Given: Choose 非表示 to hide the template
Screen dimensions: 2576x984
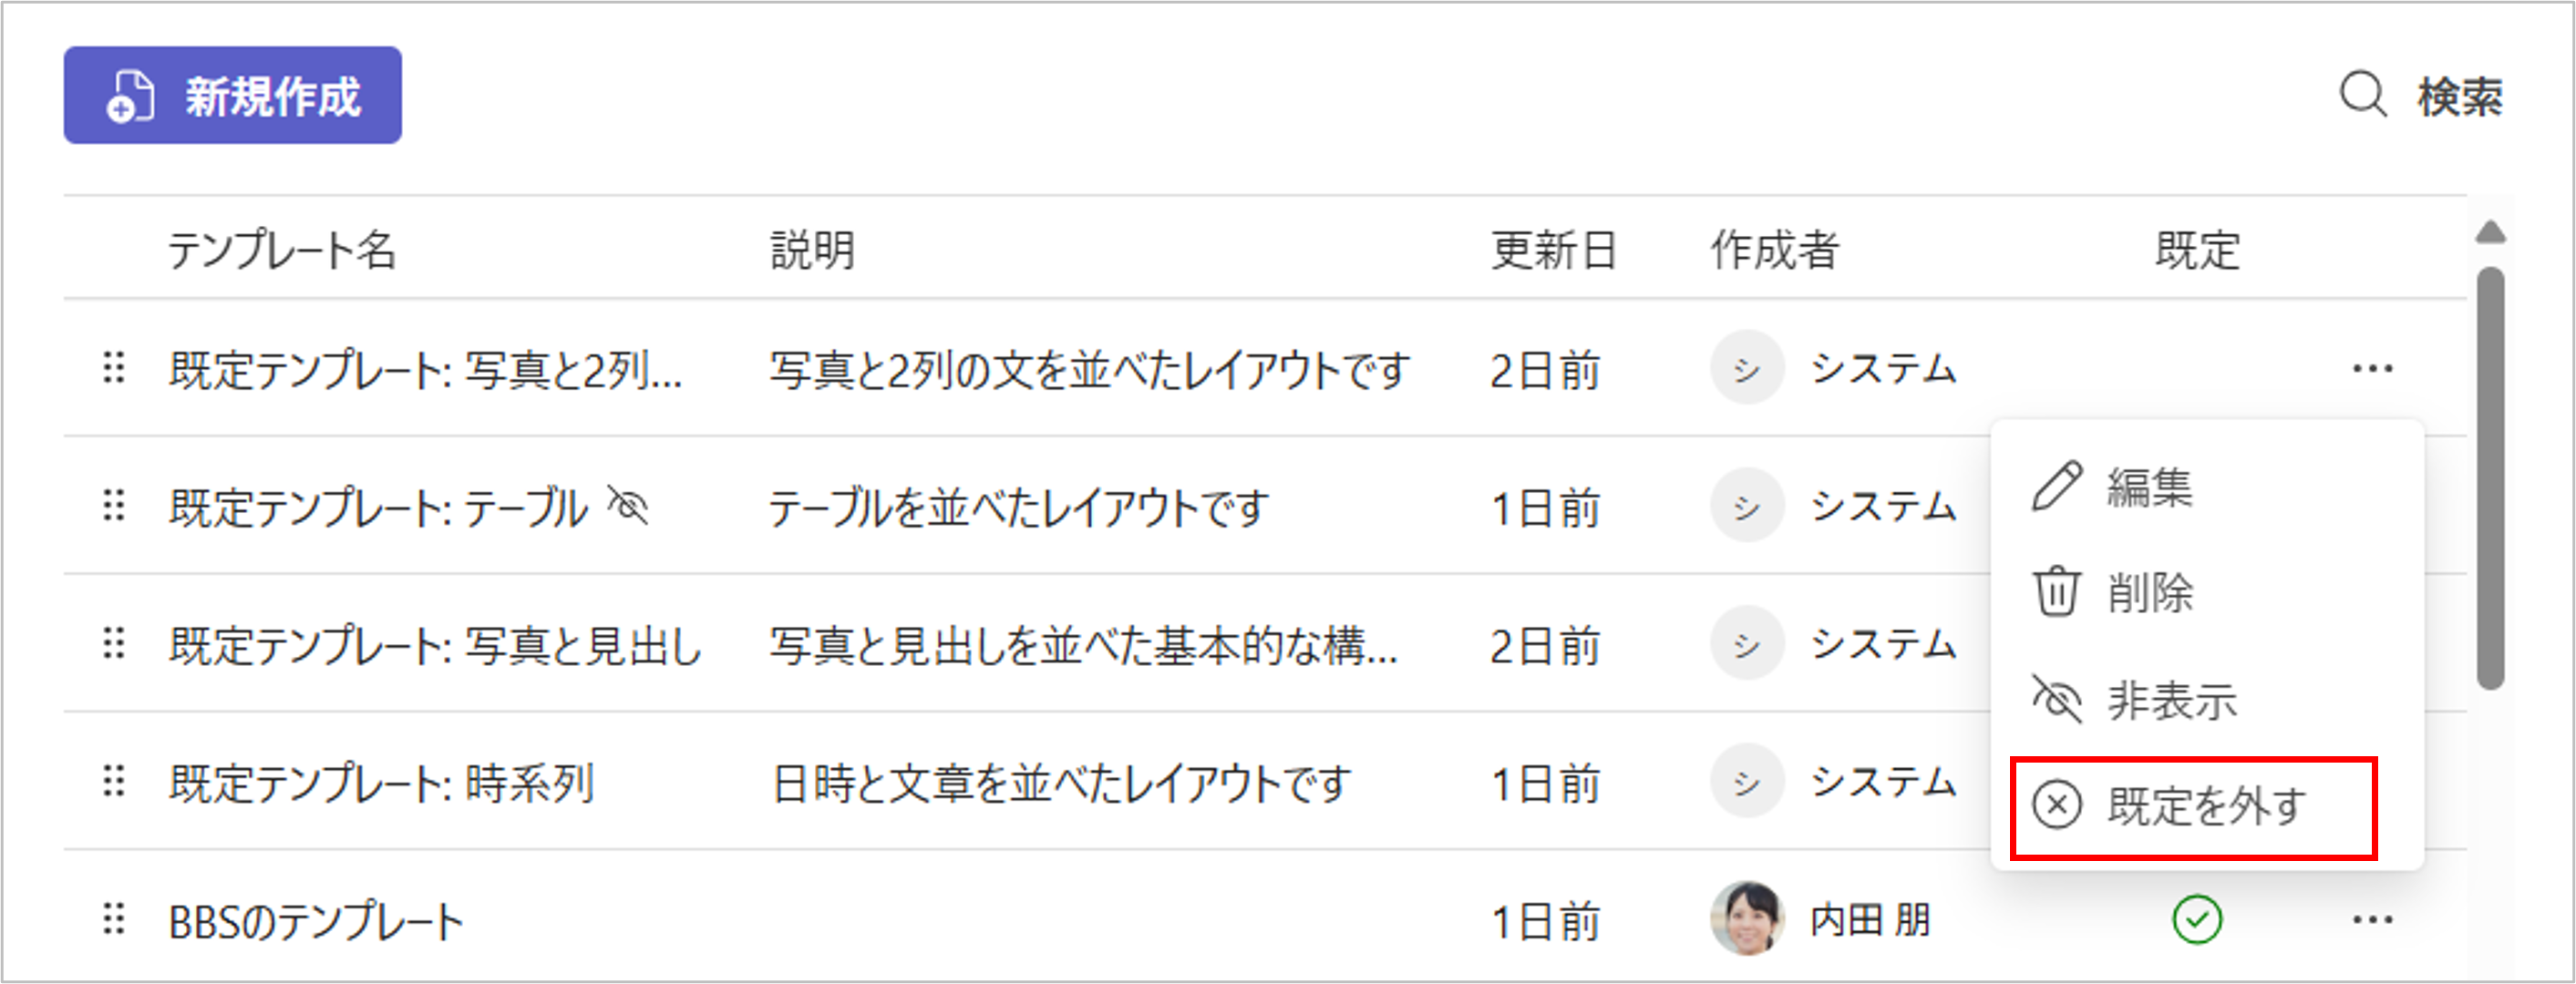Looking at the screenshot, I should 2170,700.
